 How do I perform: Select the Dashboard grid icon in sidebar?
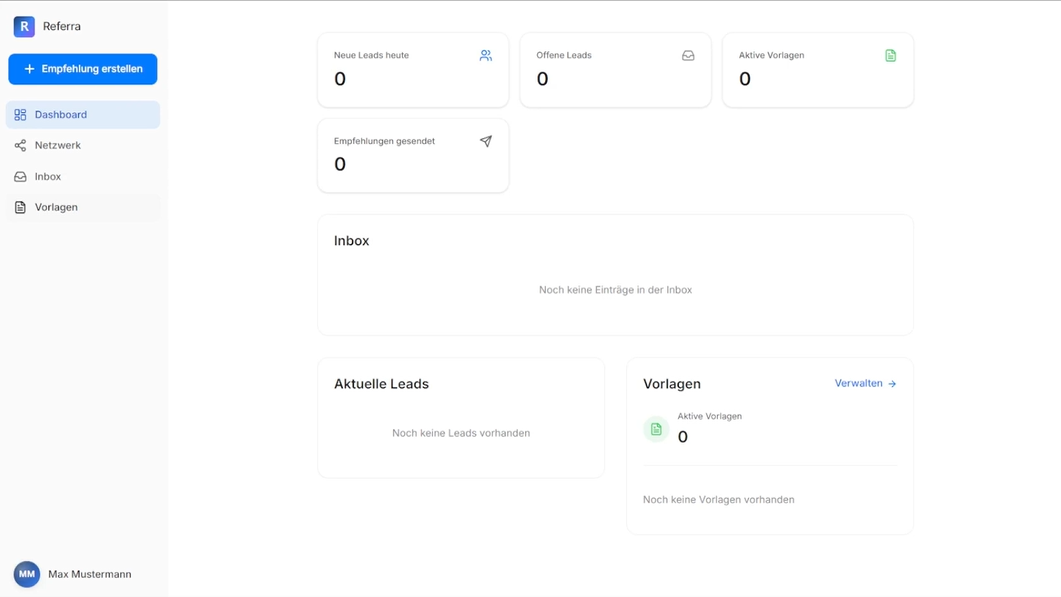[x=21, y=114]
